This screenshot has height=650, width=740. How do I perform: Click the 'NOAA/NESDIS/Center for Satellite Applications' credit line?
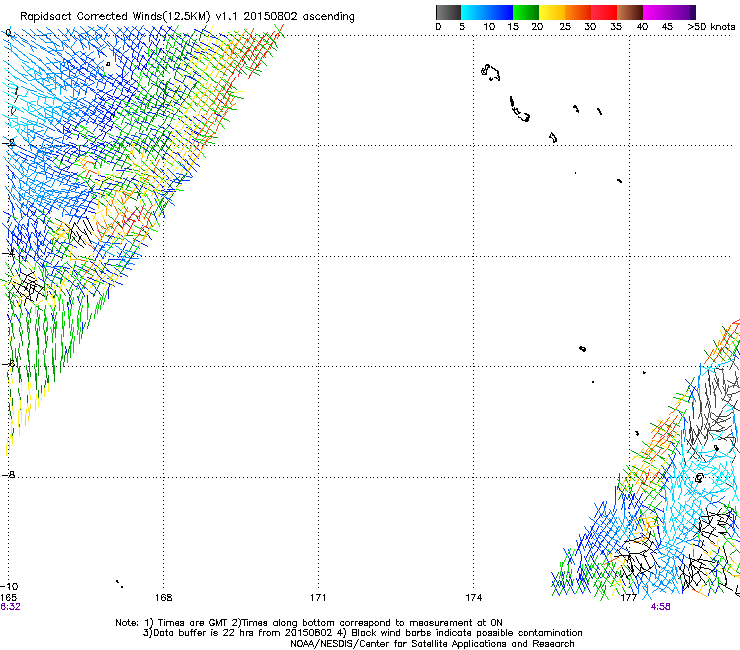432,644
